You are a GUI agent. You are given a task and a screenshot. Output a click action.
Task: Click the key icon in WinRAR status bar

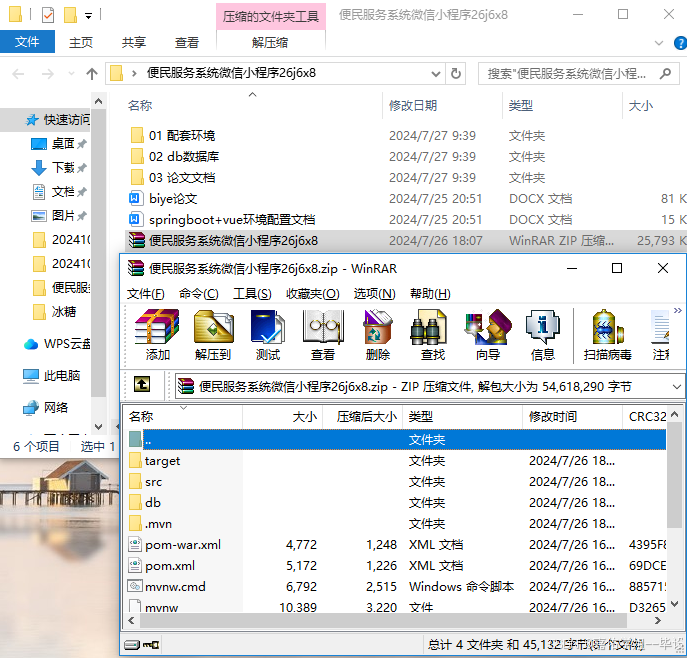pos(151,644)
